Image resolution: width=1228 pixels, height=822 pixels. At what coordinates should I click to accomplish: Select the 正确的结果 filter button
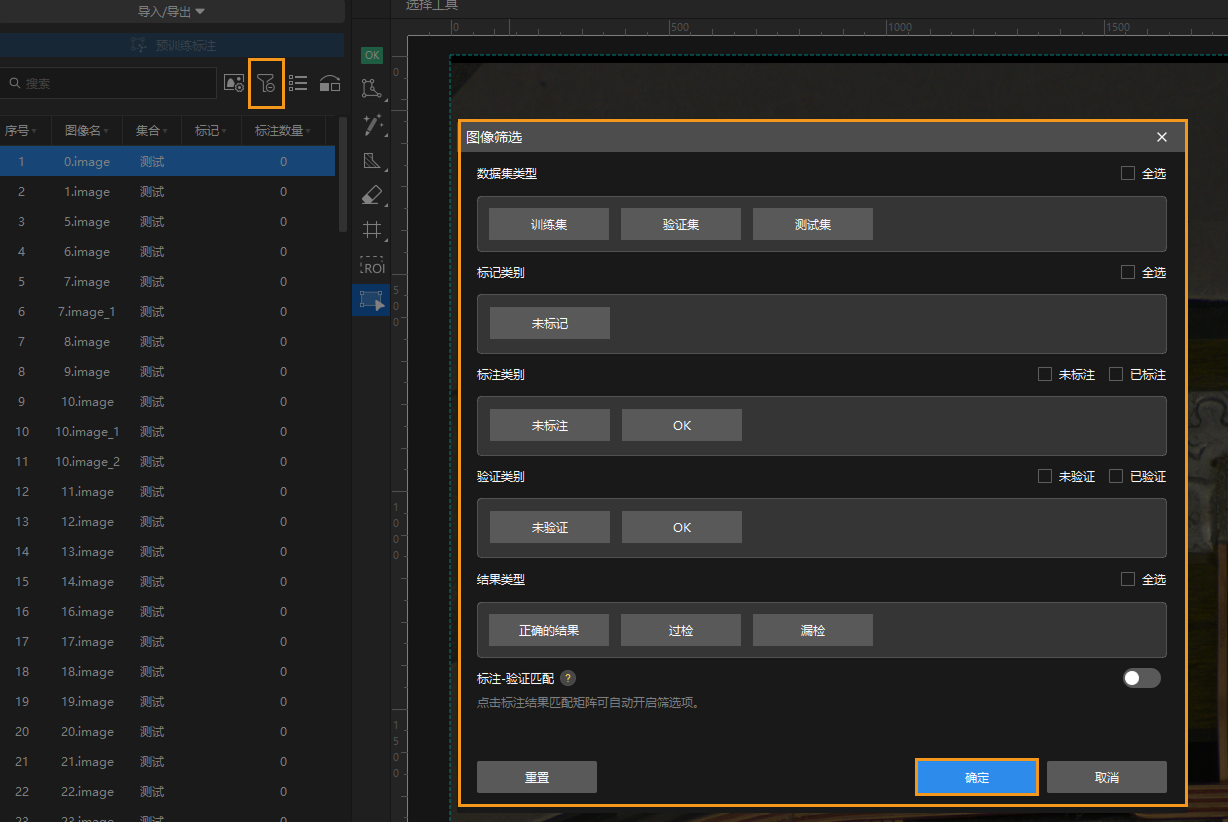549,630
